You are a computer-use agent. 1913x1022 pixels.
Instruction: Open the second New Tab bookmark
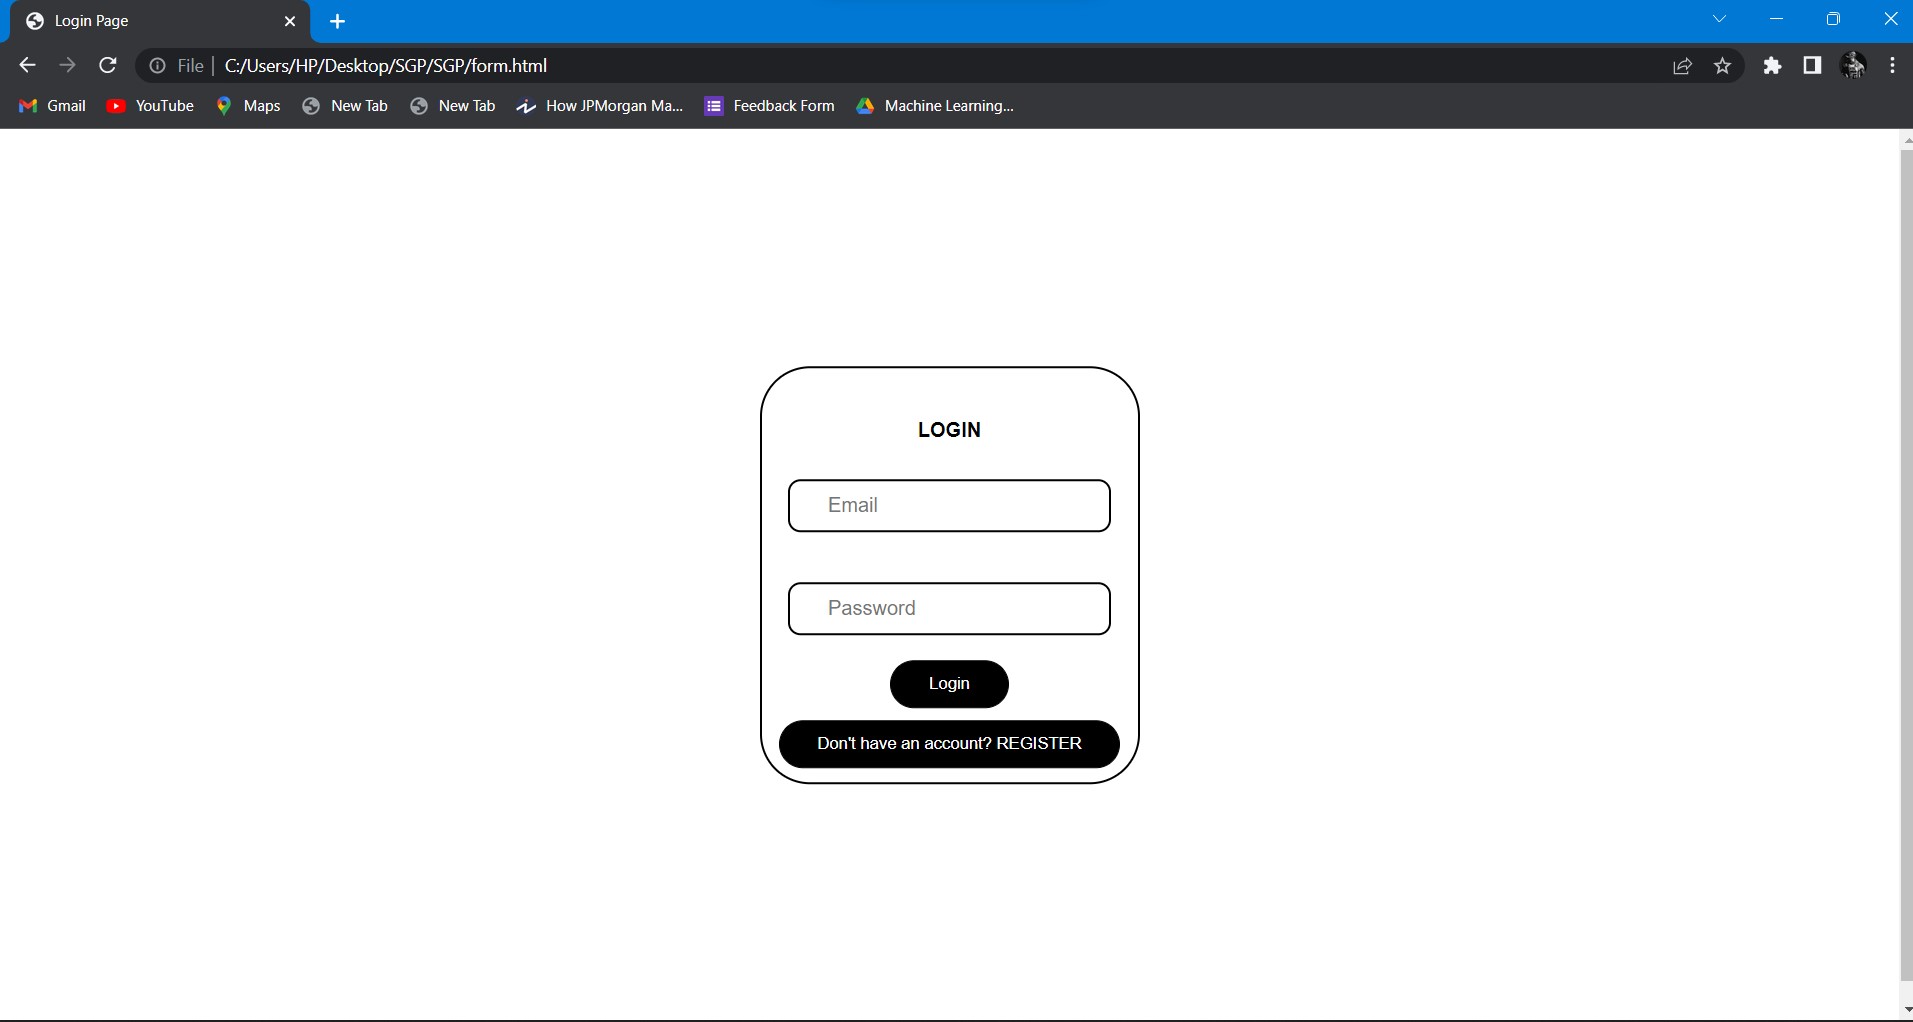point(453,106)
